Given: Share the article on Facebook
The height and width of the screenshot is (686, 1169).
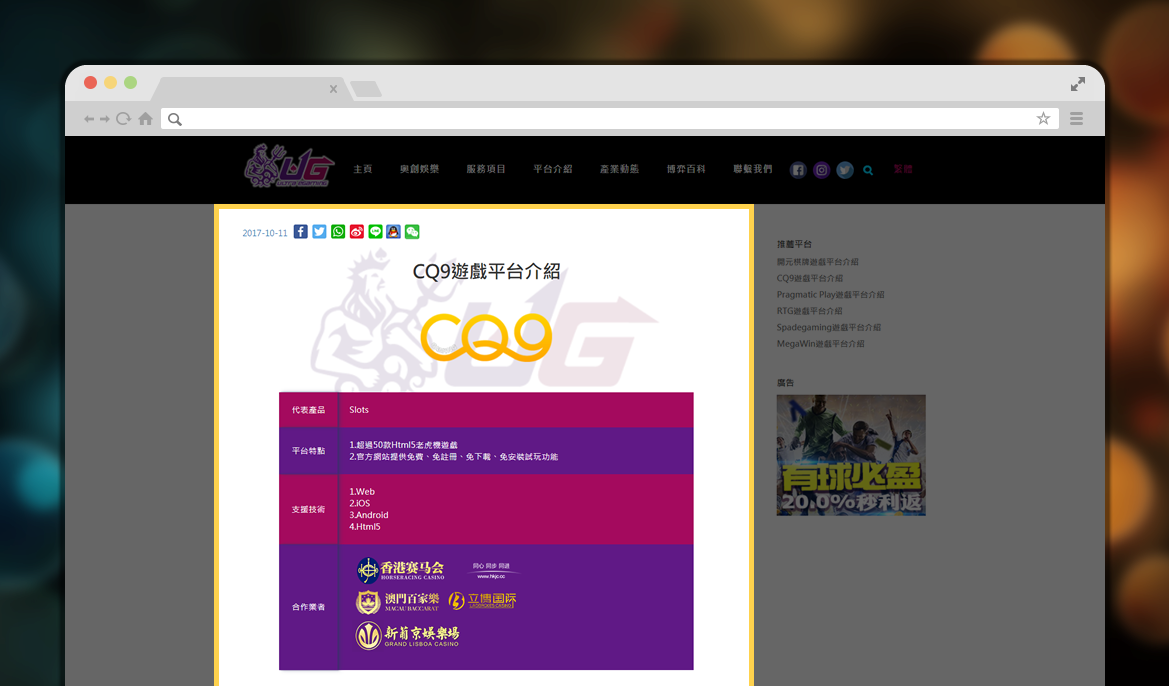Looking at the screenshot, I should [x=300, y=232].
